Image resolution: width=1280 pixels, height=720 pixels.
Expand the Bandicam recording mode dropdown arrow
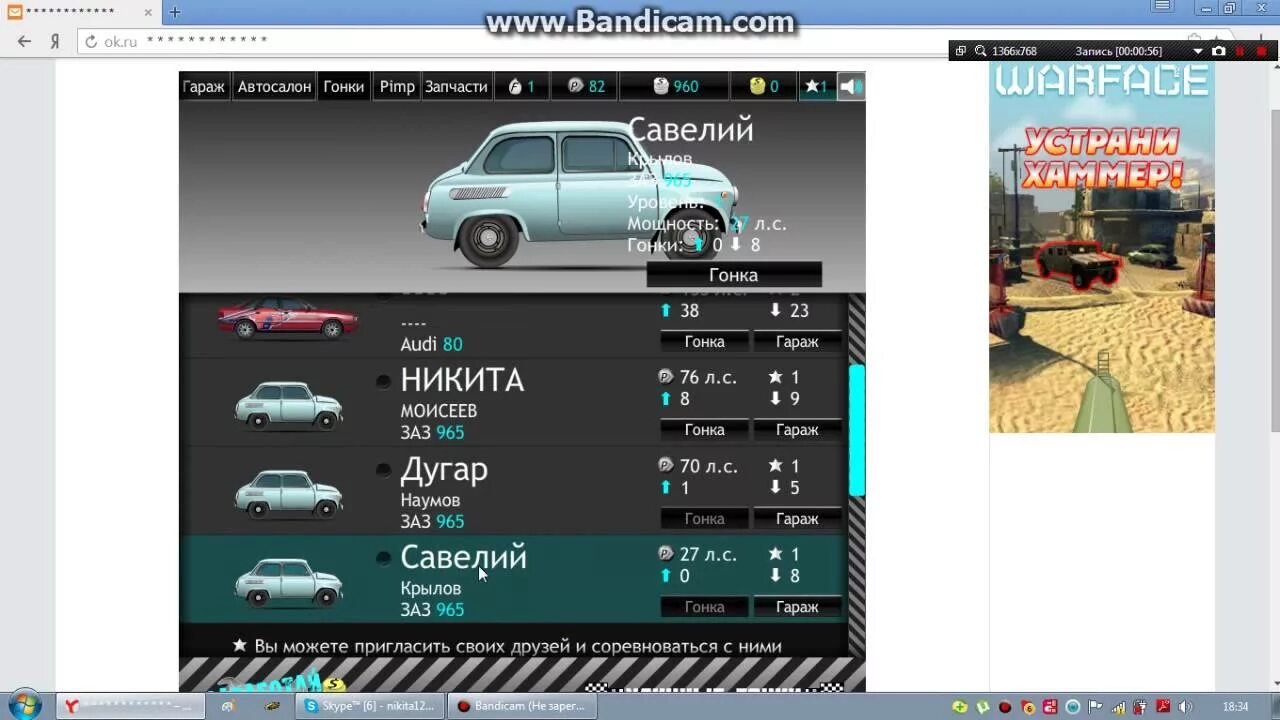click(x=1198, y=50)
